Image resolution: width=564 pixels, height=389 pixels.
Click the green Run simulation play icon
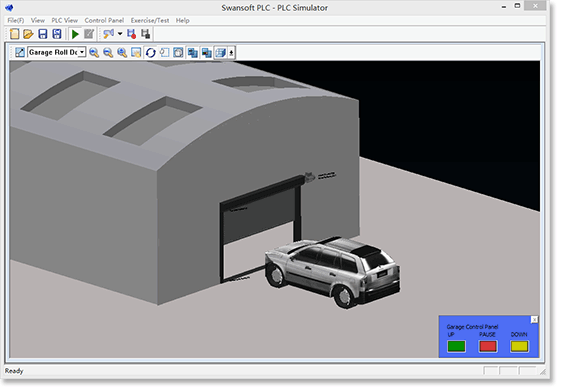tap(75, 34)
